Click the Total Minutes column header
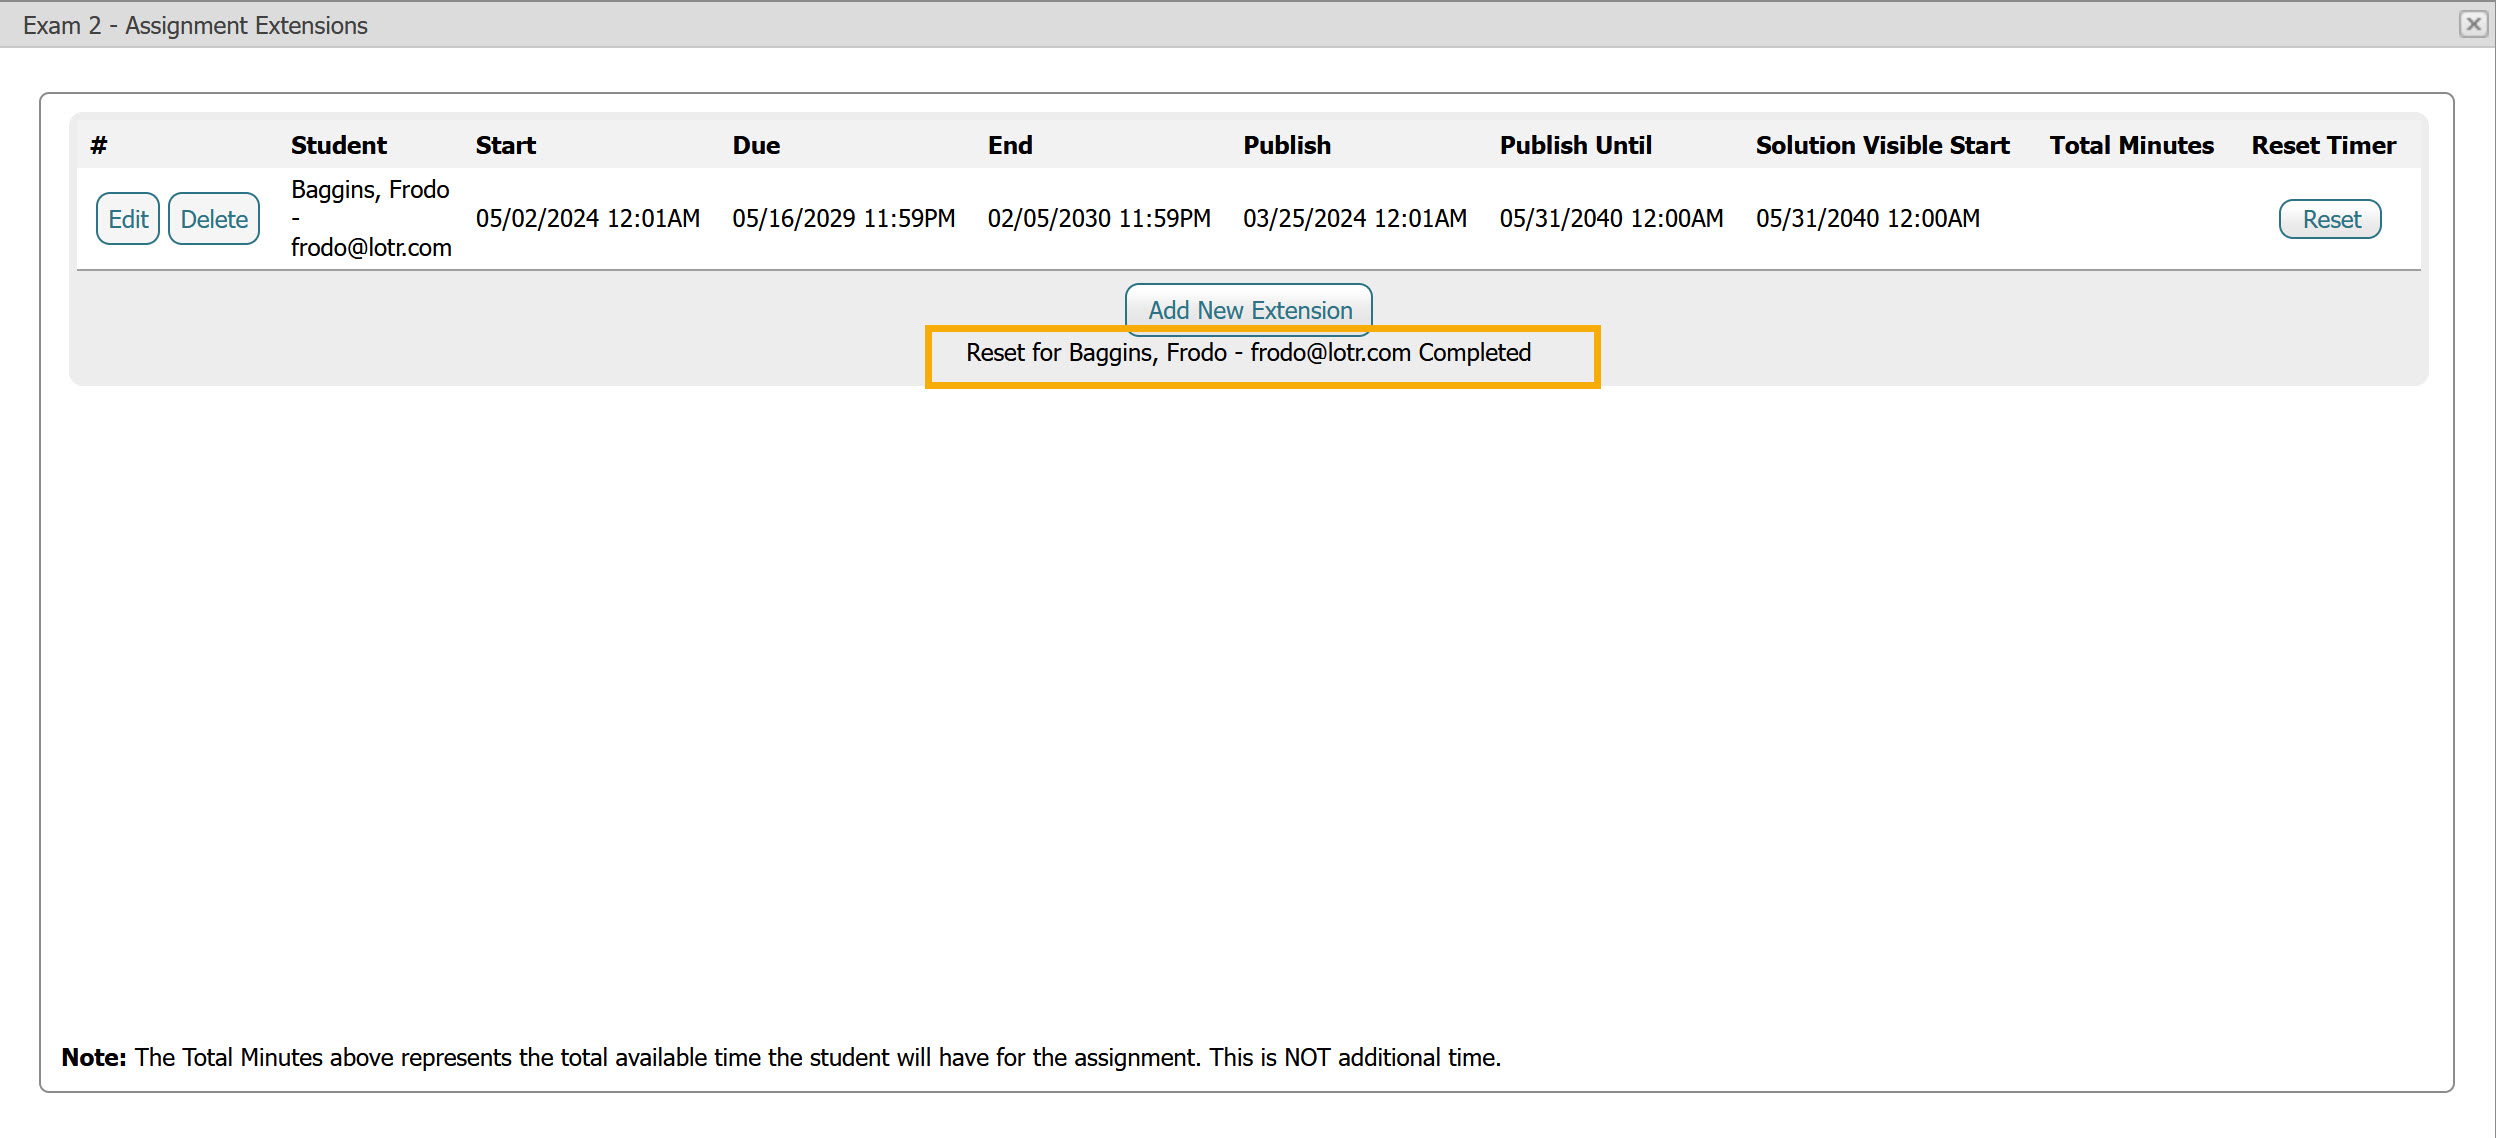Screen dimensions: 2496x1138 tap(2131, 145)
